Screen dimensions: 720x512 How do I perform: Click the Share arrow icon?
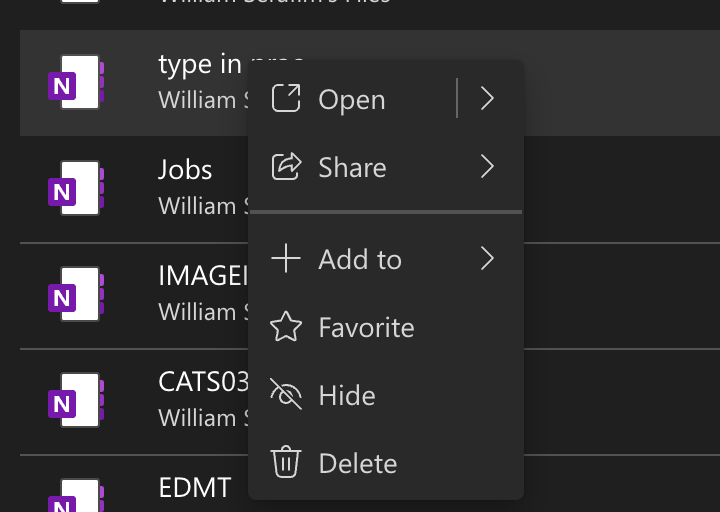tap(287, 166)
